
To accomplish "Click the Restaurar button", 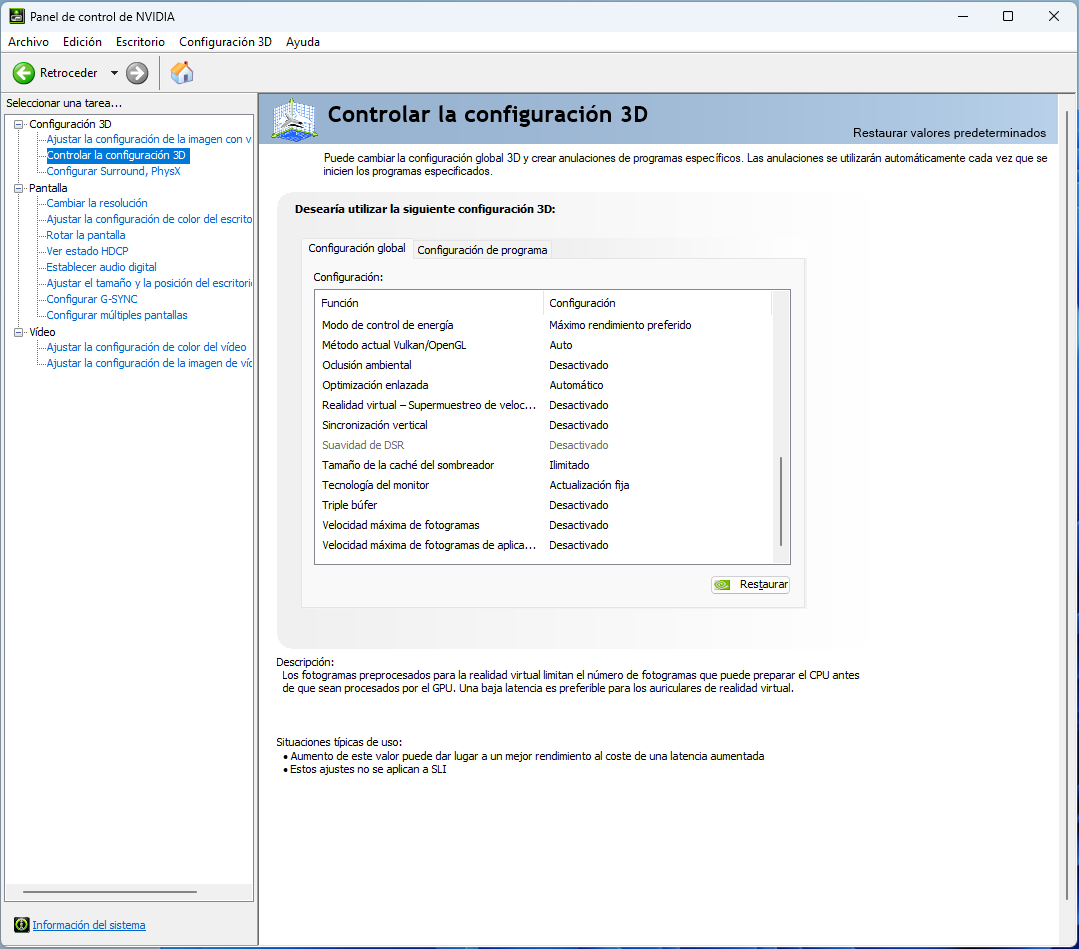I will pyautogui.click(x=750, y=584).
